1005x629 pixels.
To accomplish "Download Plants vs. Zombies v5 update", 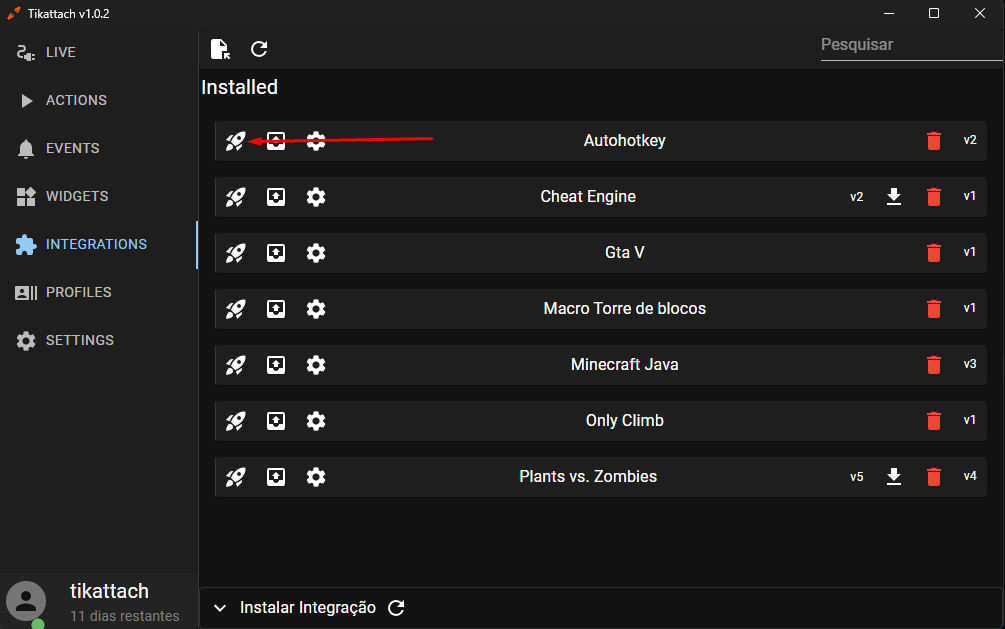I will tap(893, 476).
